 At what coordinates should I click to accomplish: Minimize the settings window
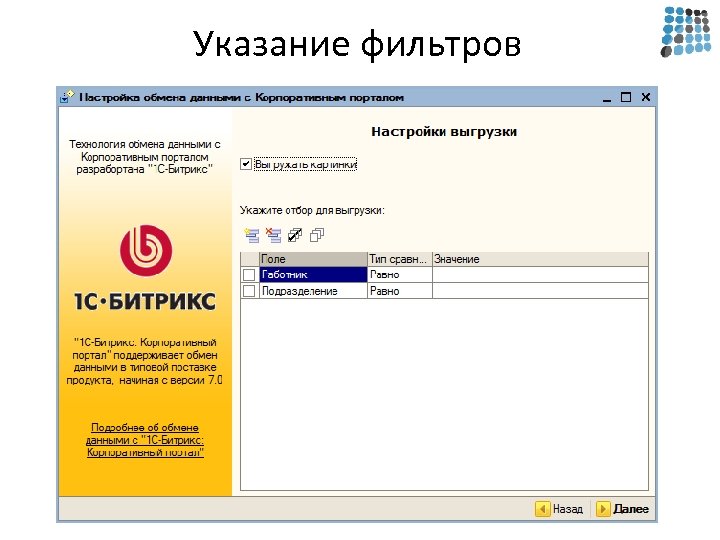607,97
